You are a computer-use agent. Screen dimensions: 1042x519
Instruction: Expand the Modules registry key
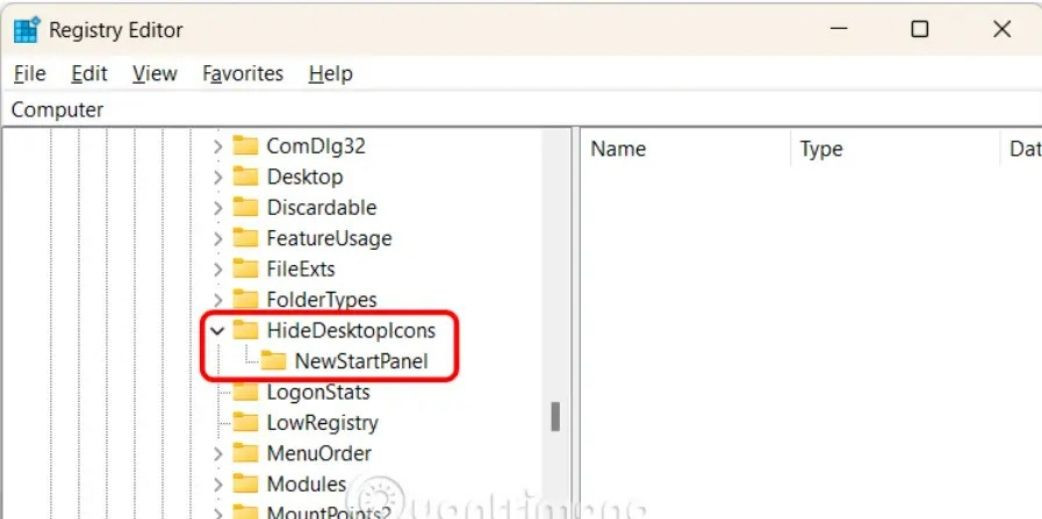[x=218, y=485]
